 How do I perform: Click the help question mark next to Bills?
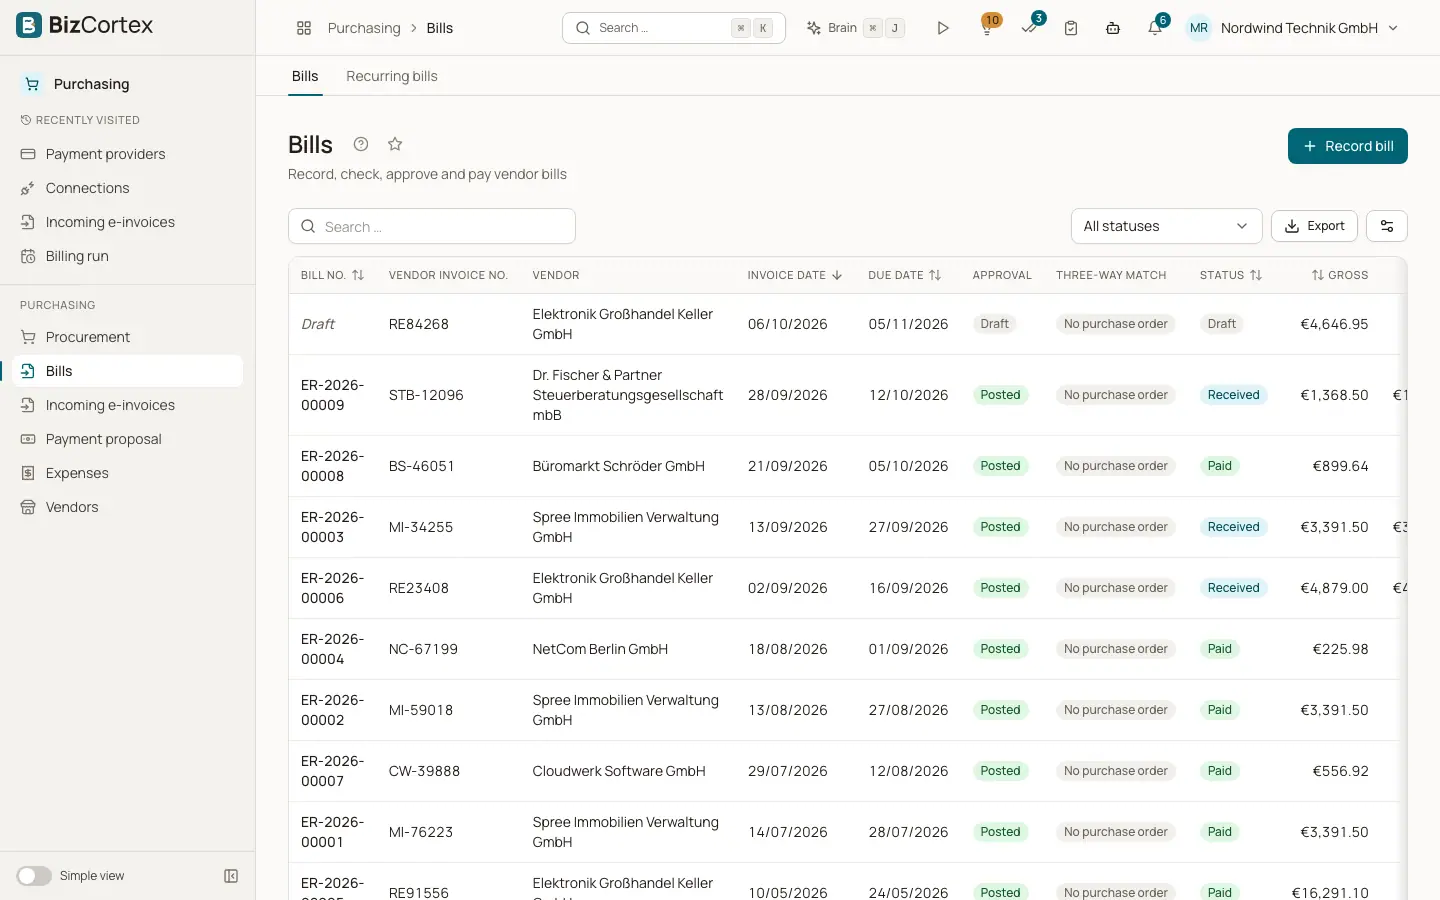pos(361,144)
